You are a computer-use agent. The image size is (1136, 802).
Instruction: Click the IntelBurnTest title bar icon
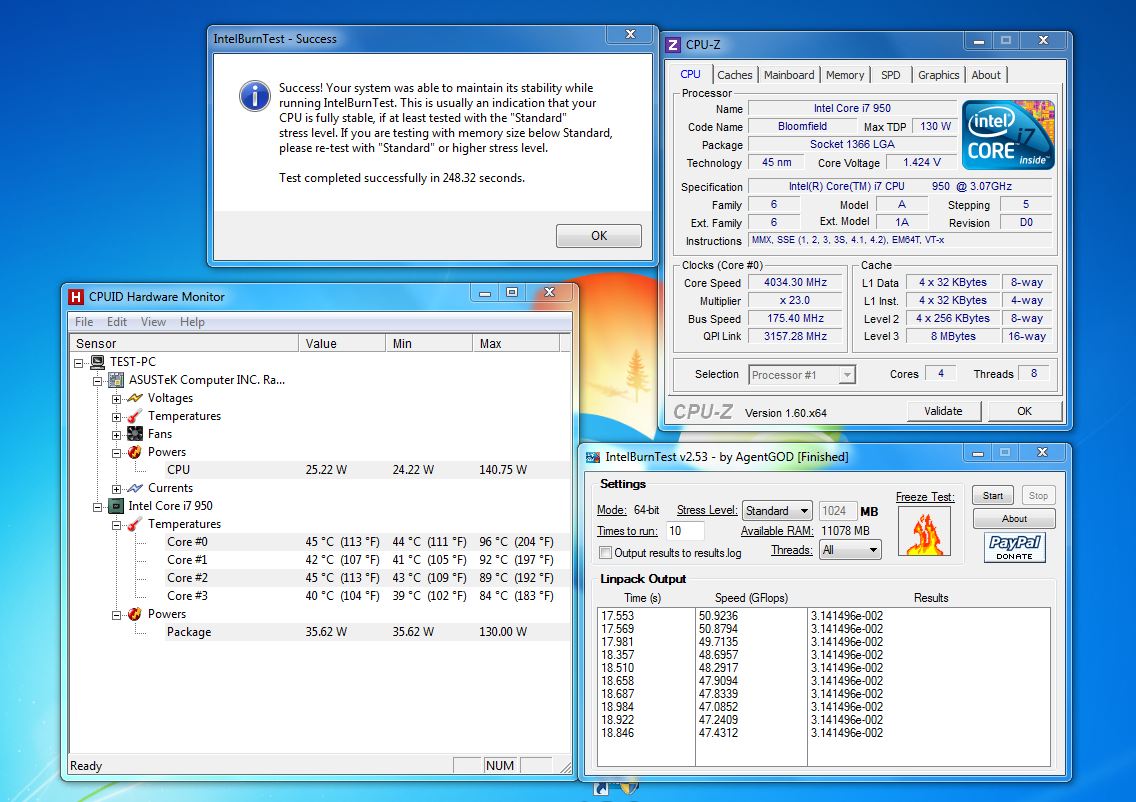pos(593,457)
